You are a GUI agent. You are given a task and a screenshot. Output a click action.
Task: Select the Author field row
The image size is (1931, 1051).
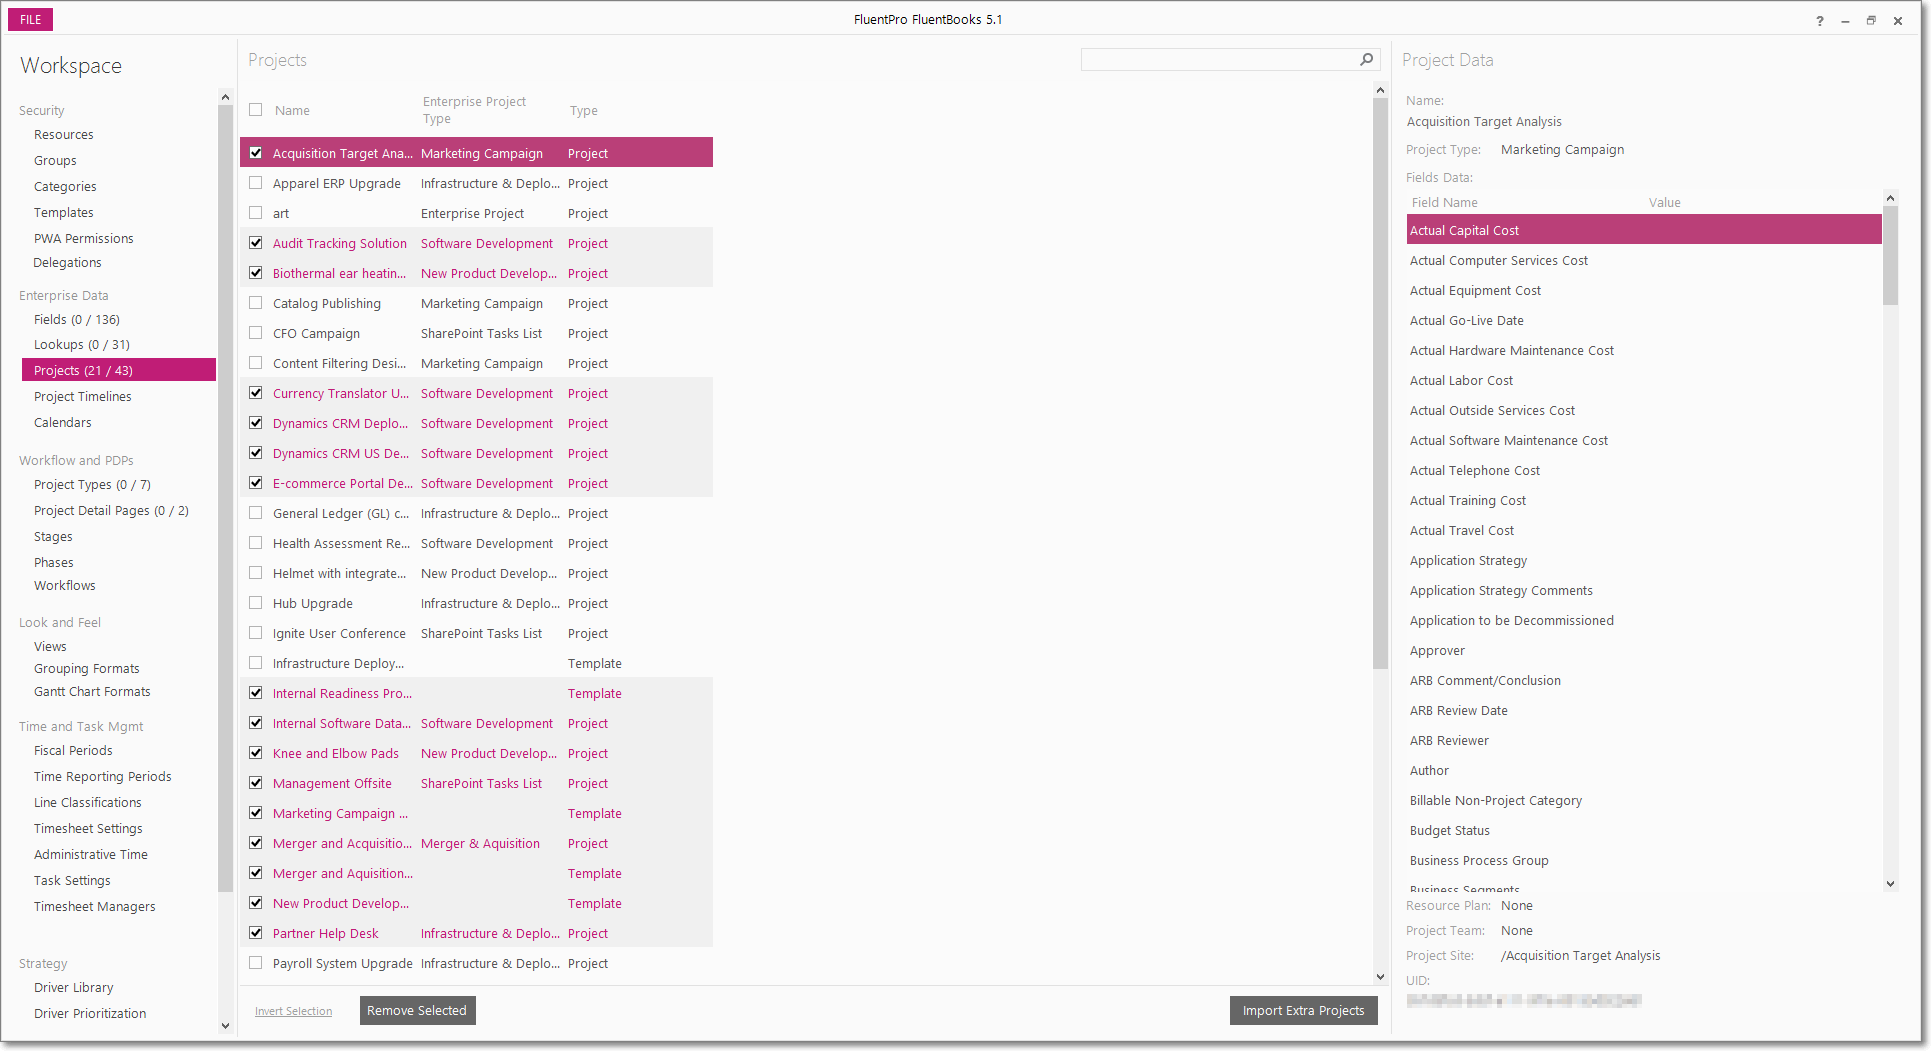(1644, 771)
